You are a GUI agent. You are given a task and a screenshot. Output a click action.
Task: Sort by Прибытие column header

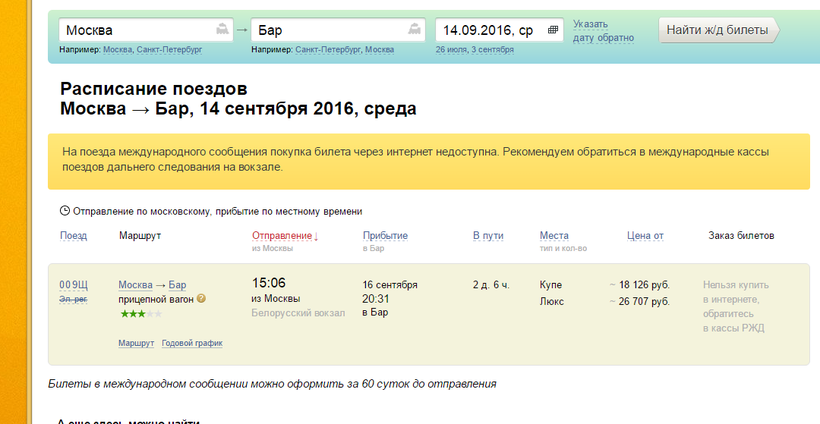coord(384,236)
